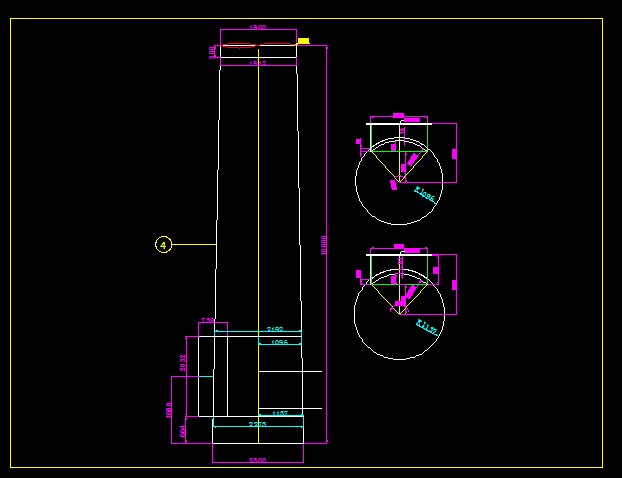The height and width of the screenshot is (478, 622).
Task: Click the vertical 10000 height dimension text
Action: coord(323,245)
